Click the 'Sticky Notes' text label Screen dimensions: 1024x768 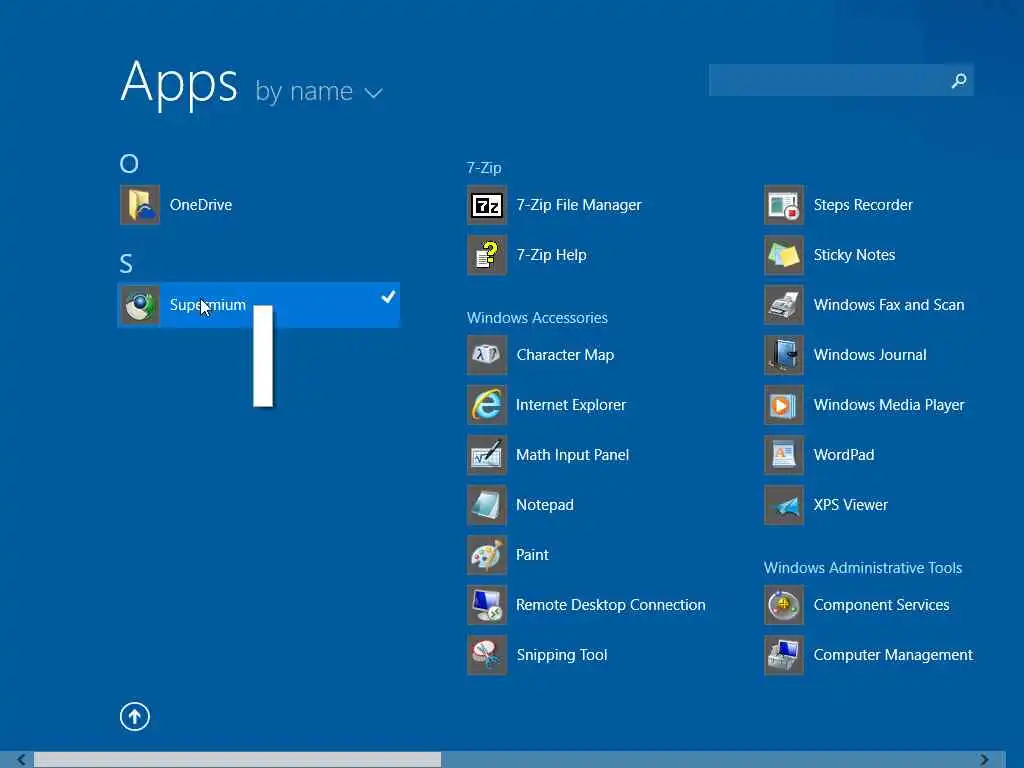[854, 255]
